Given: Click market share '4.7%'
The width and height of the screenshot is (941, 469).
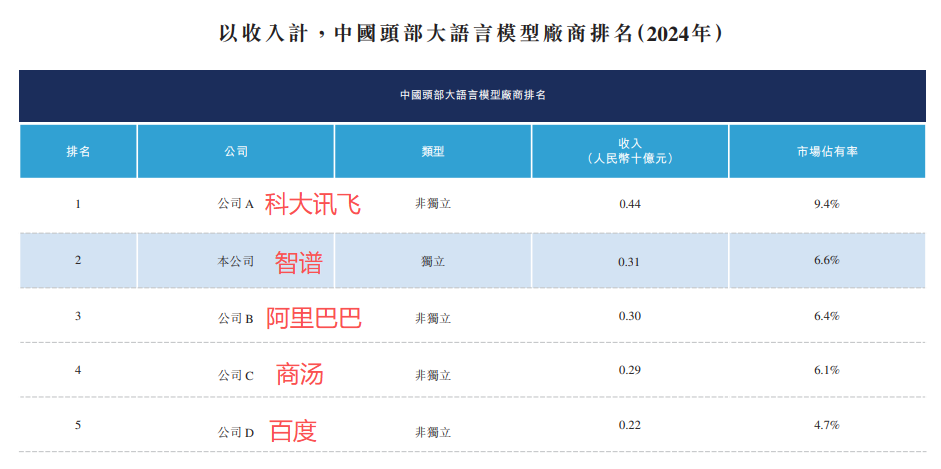Looking at the screenshot, I should [x=827, y=425].
